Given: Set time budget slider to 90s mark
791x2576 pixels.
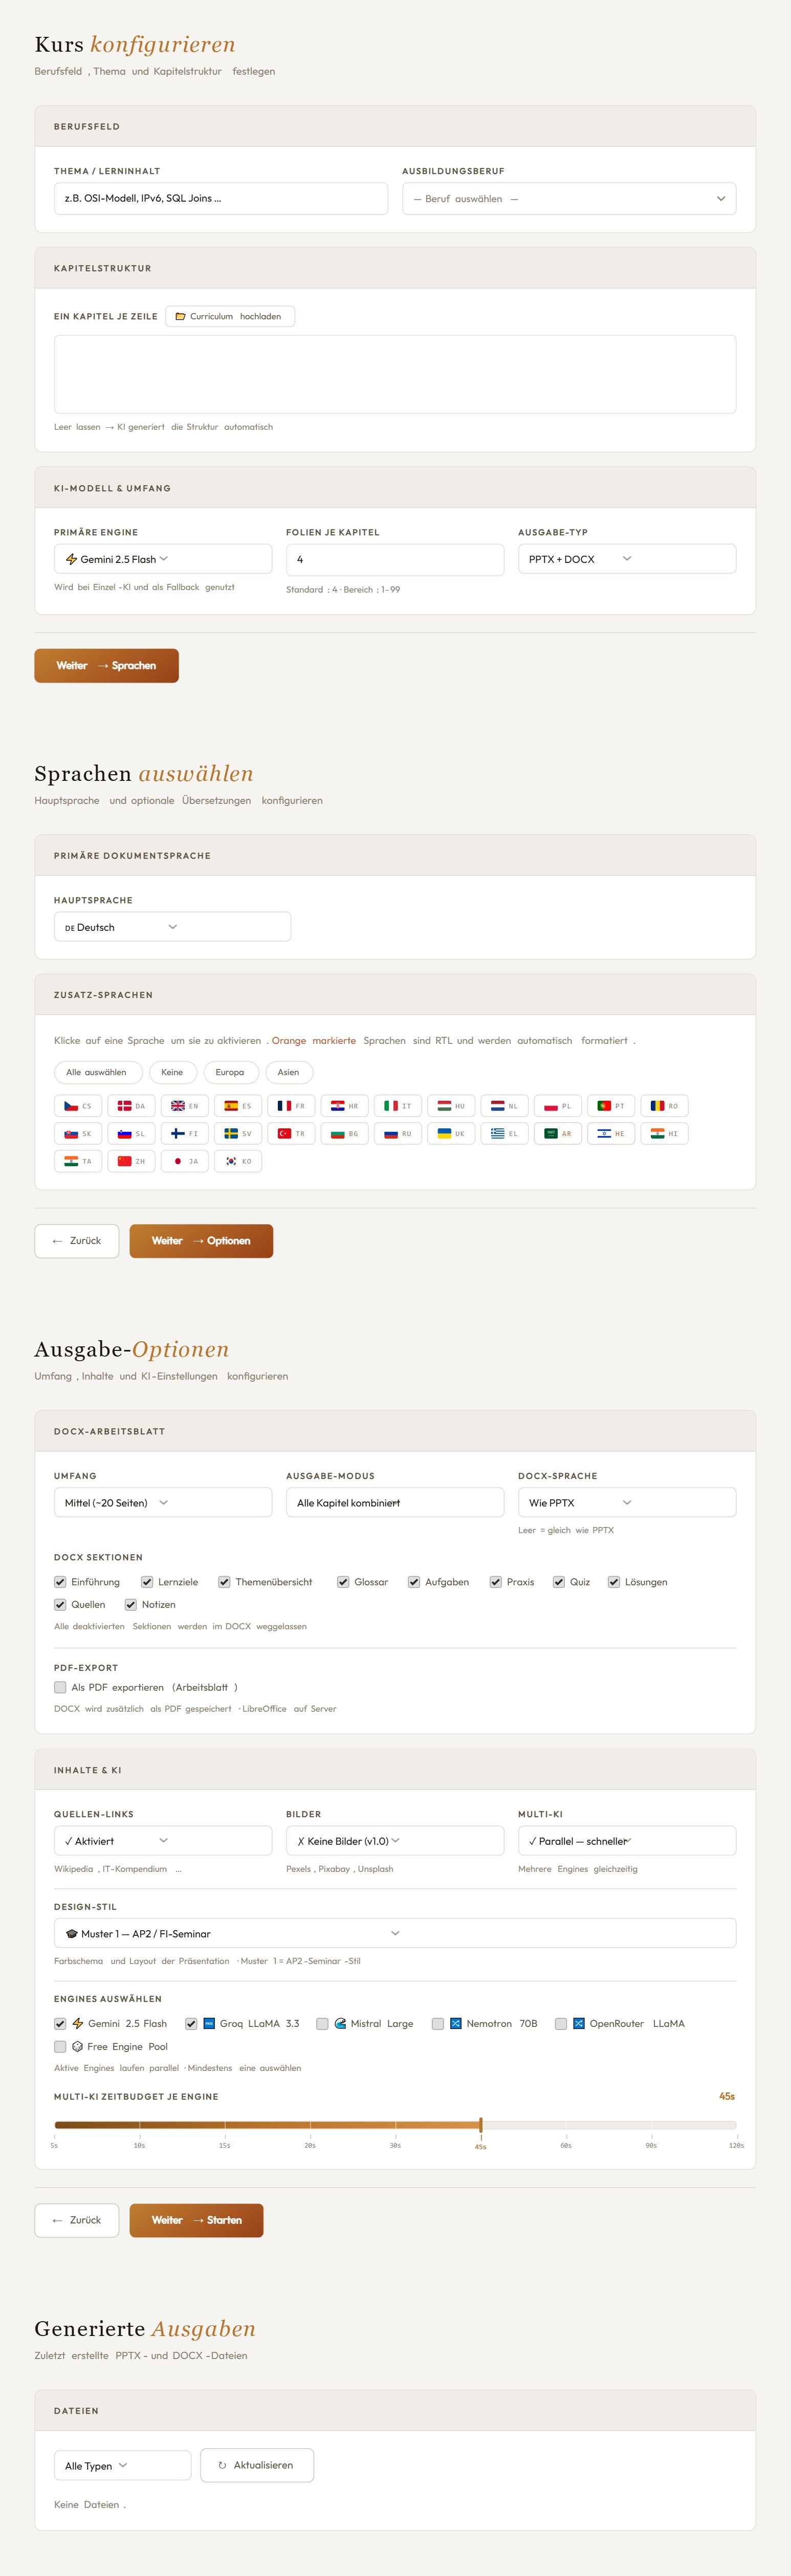Looking at the screenshot, I should 651,2125.
